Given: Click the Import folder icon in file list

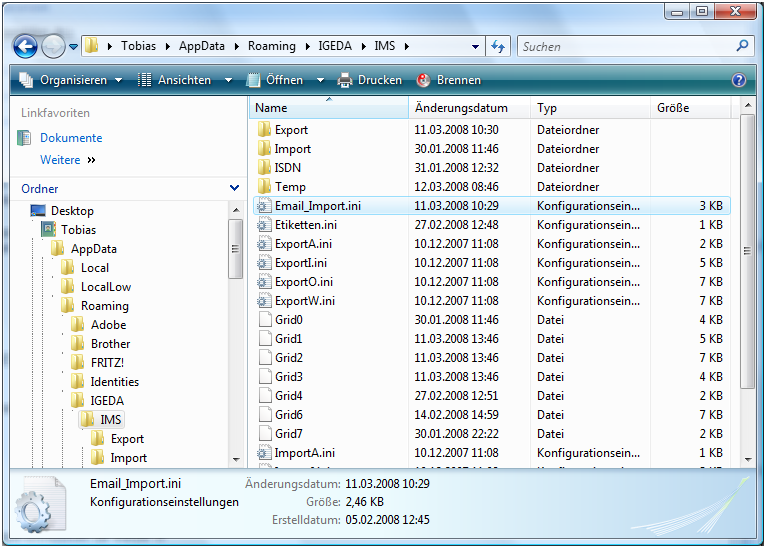Looking at the screenshot, I should coord(264,148).
